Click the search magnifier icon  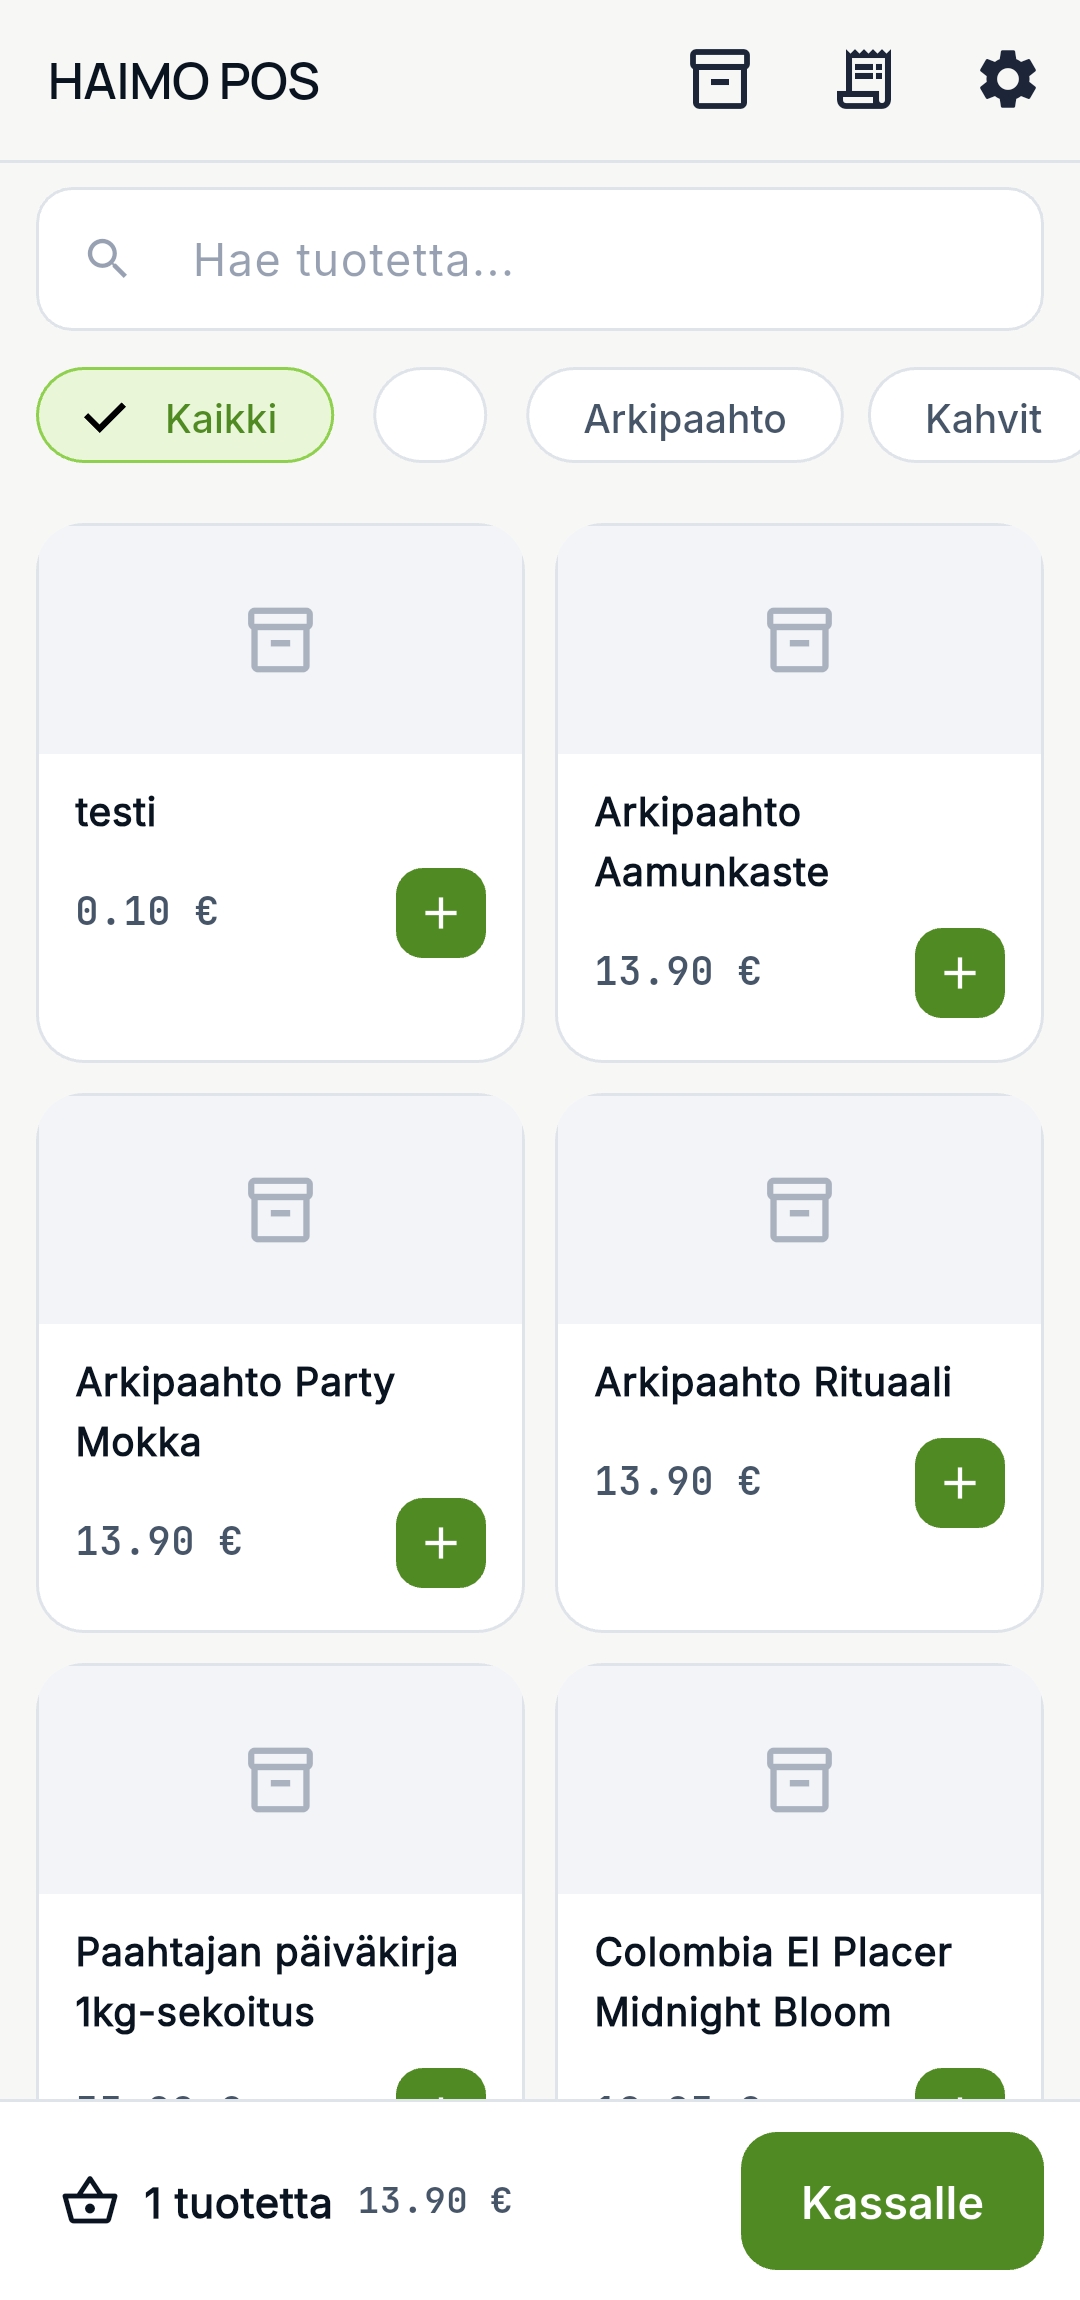(x=107, y=259)
